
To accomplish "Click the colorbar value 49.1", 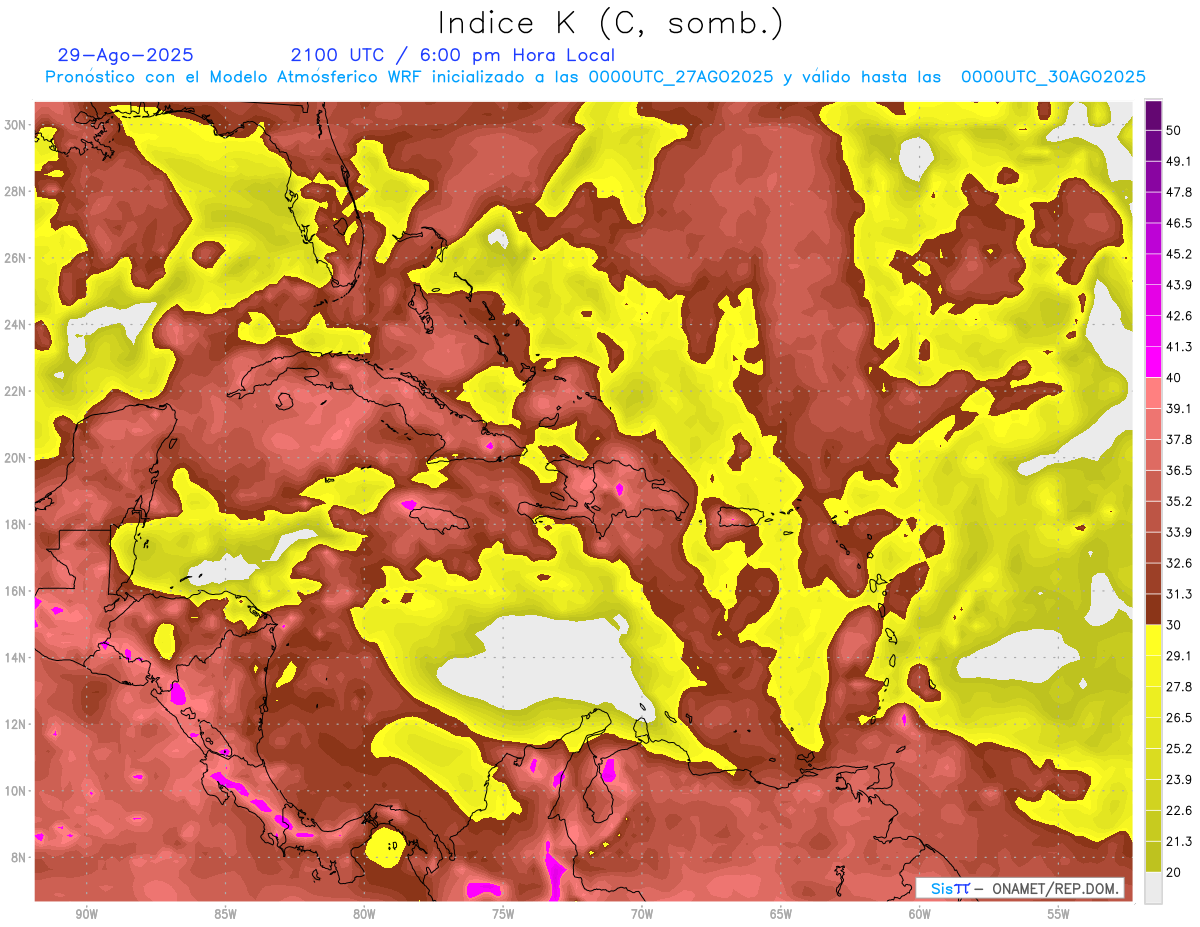I will 1179,161.
